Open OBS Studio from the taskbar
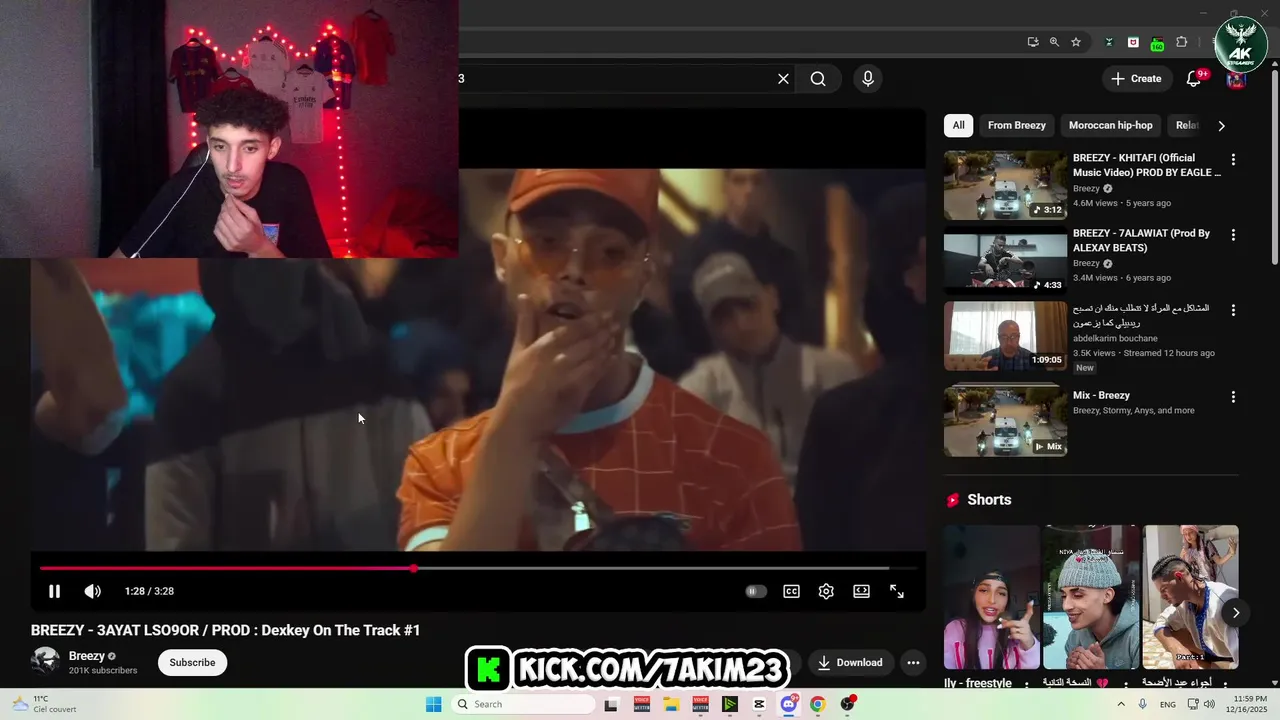 [848, 704]
